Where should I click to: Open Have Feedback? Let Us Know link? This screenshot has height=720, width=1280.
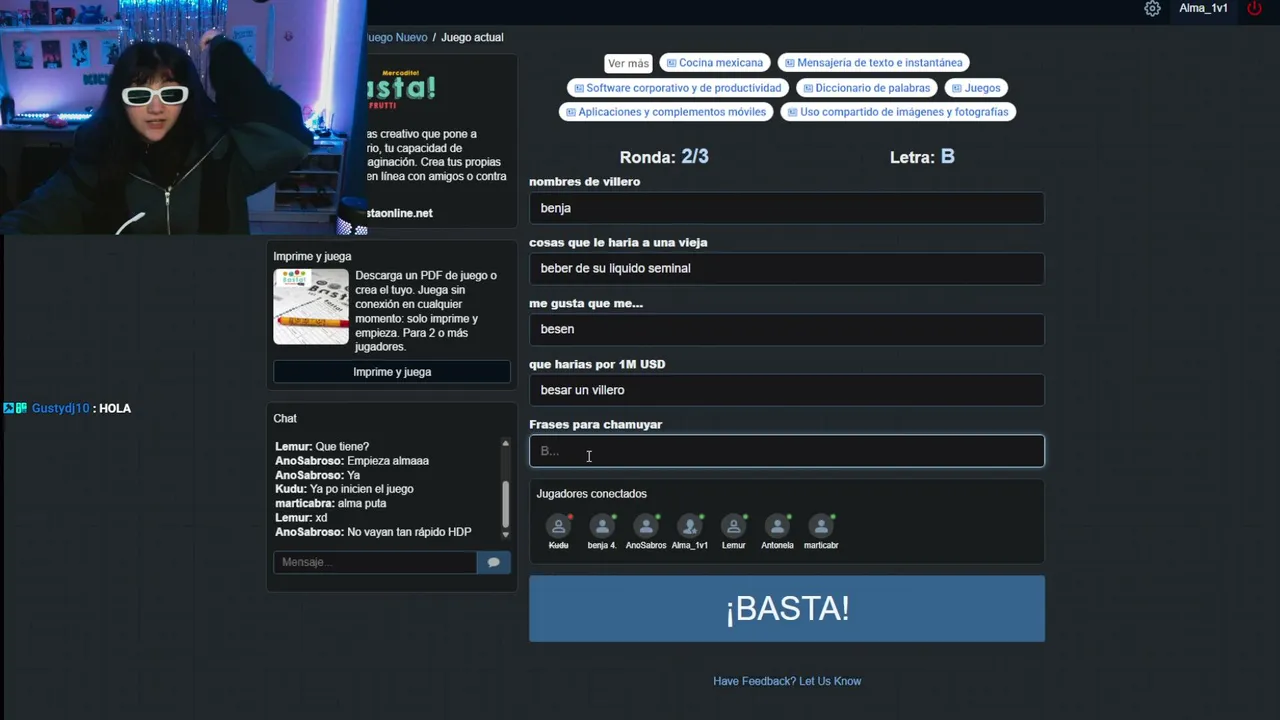(x=787, y=681)
